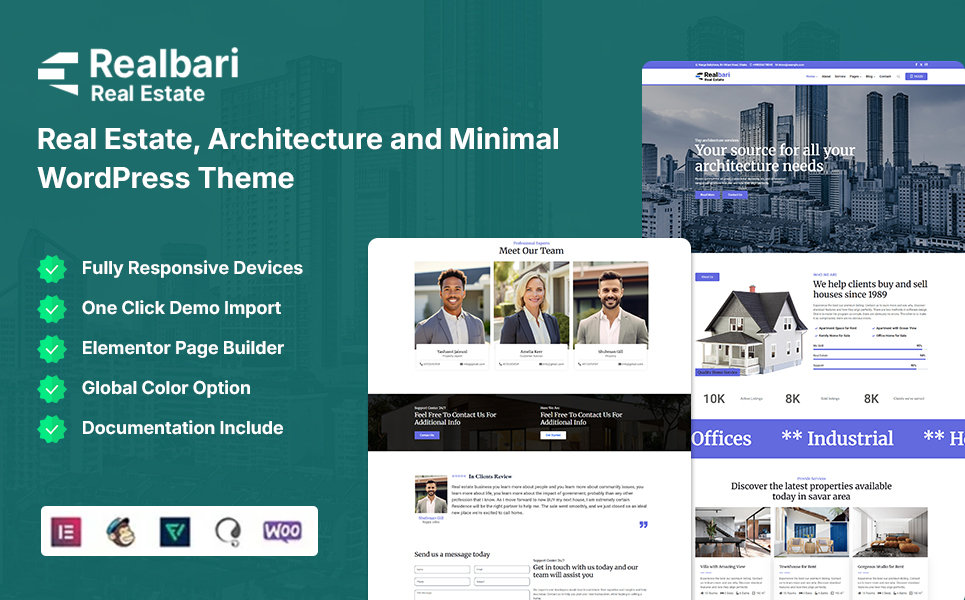The width and height of the screenshot is (965, 600).
Task: Open the About menu item
Action: [x=826, y=76]
